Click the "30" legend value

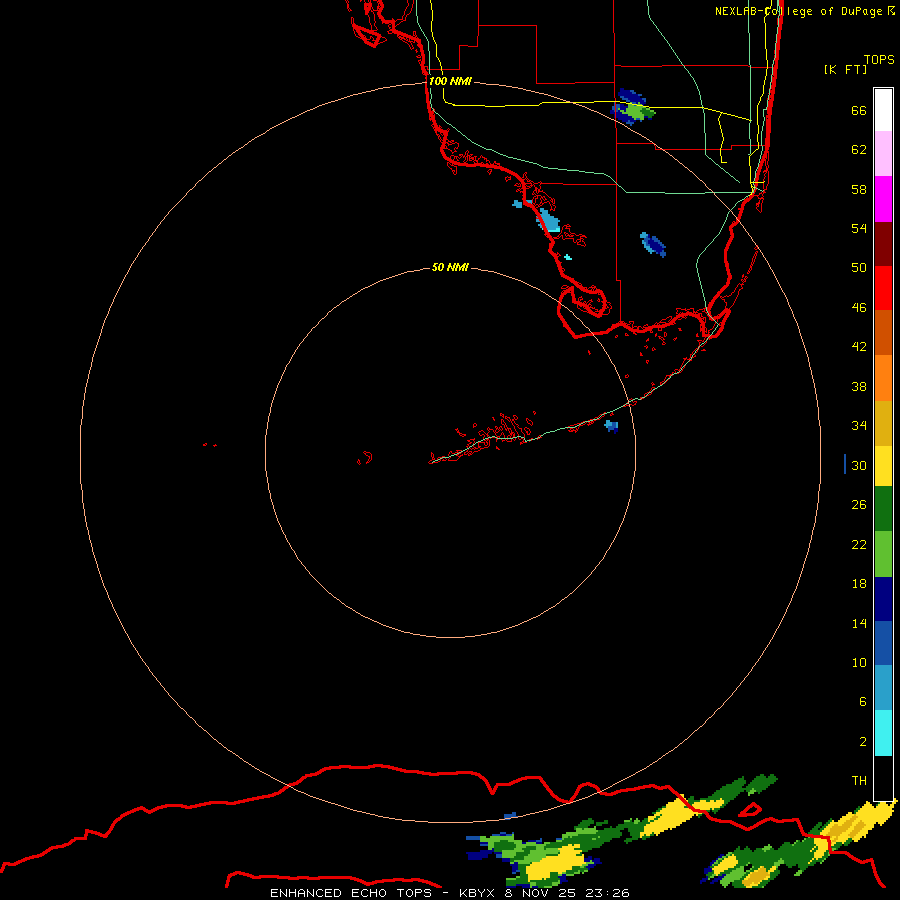[x=859, y=465]
